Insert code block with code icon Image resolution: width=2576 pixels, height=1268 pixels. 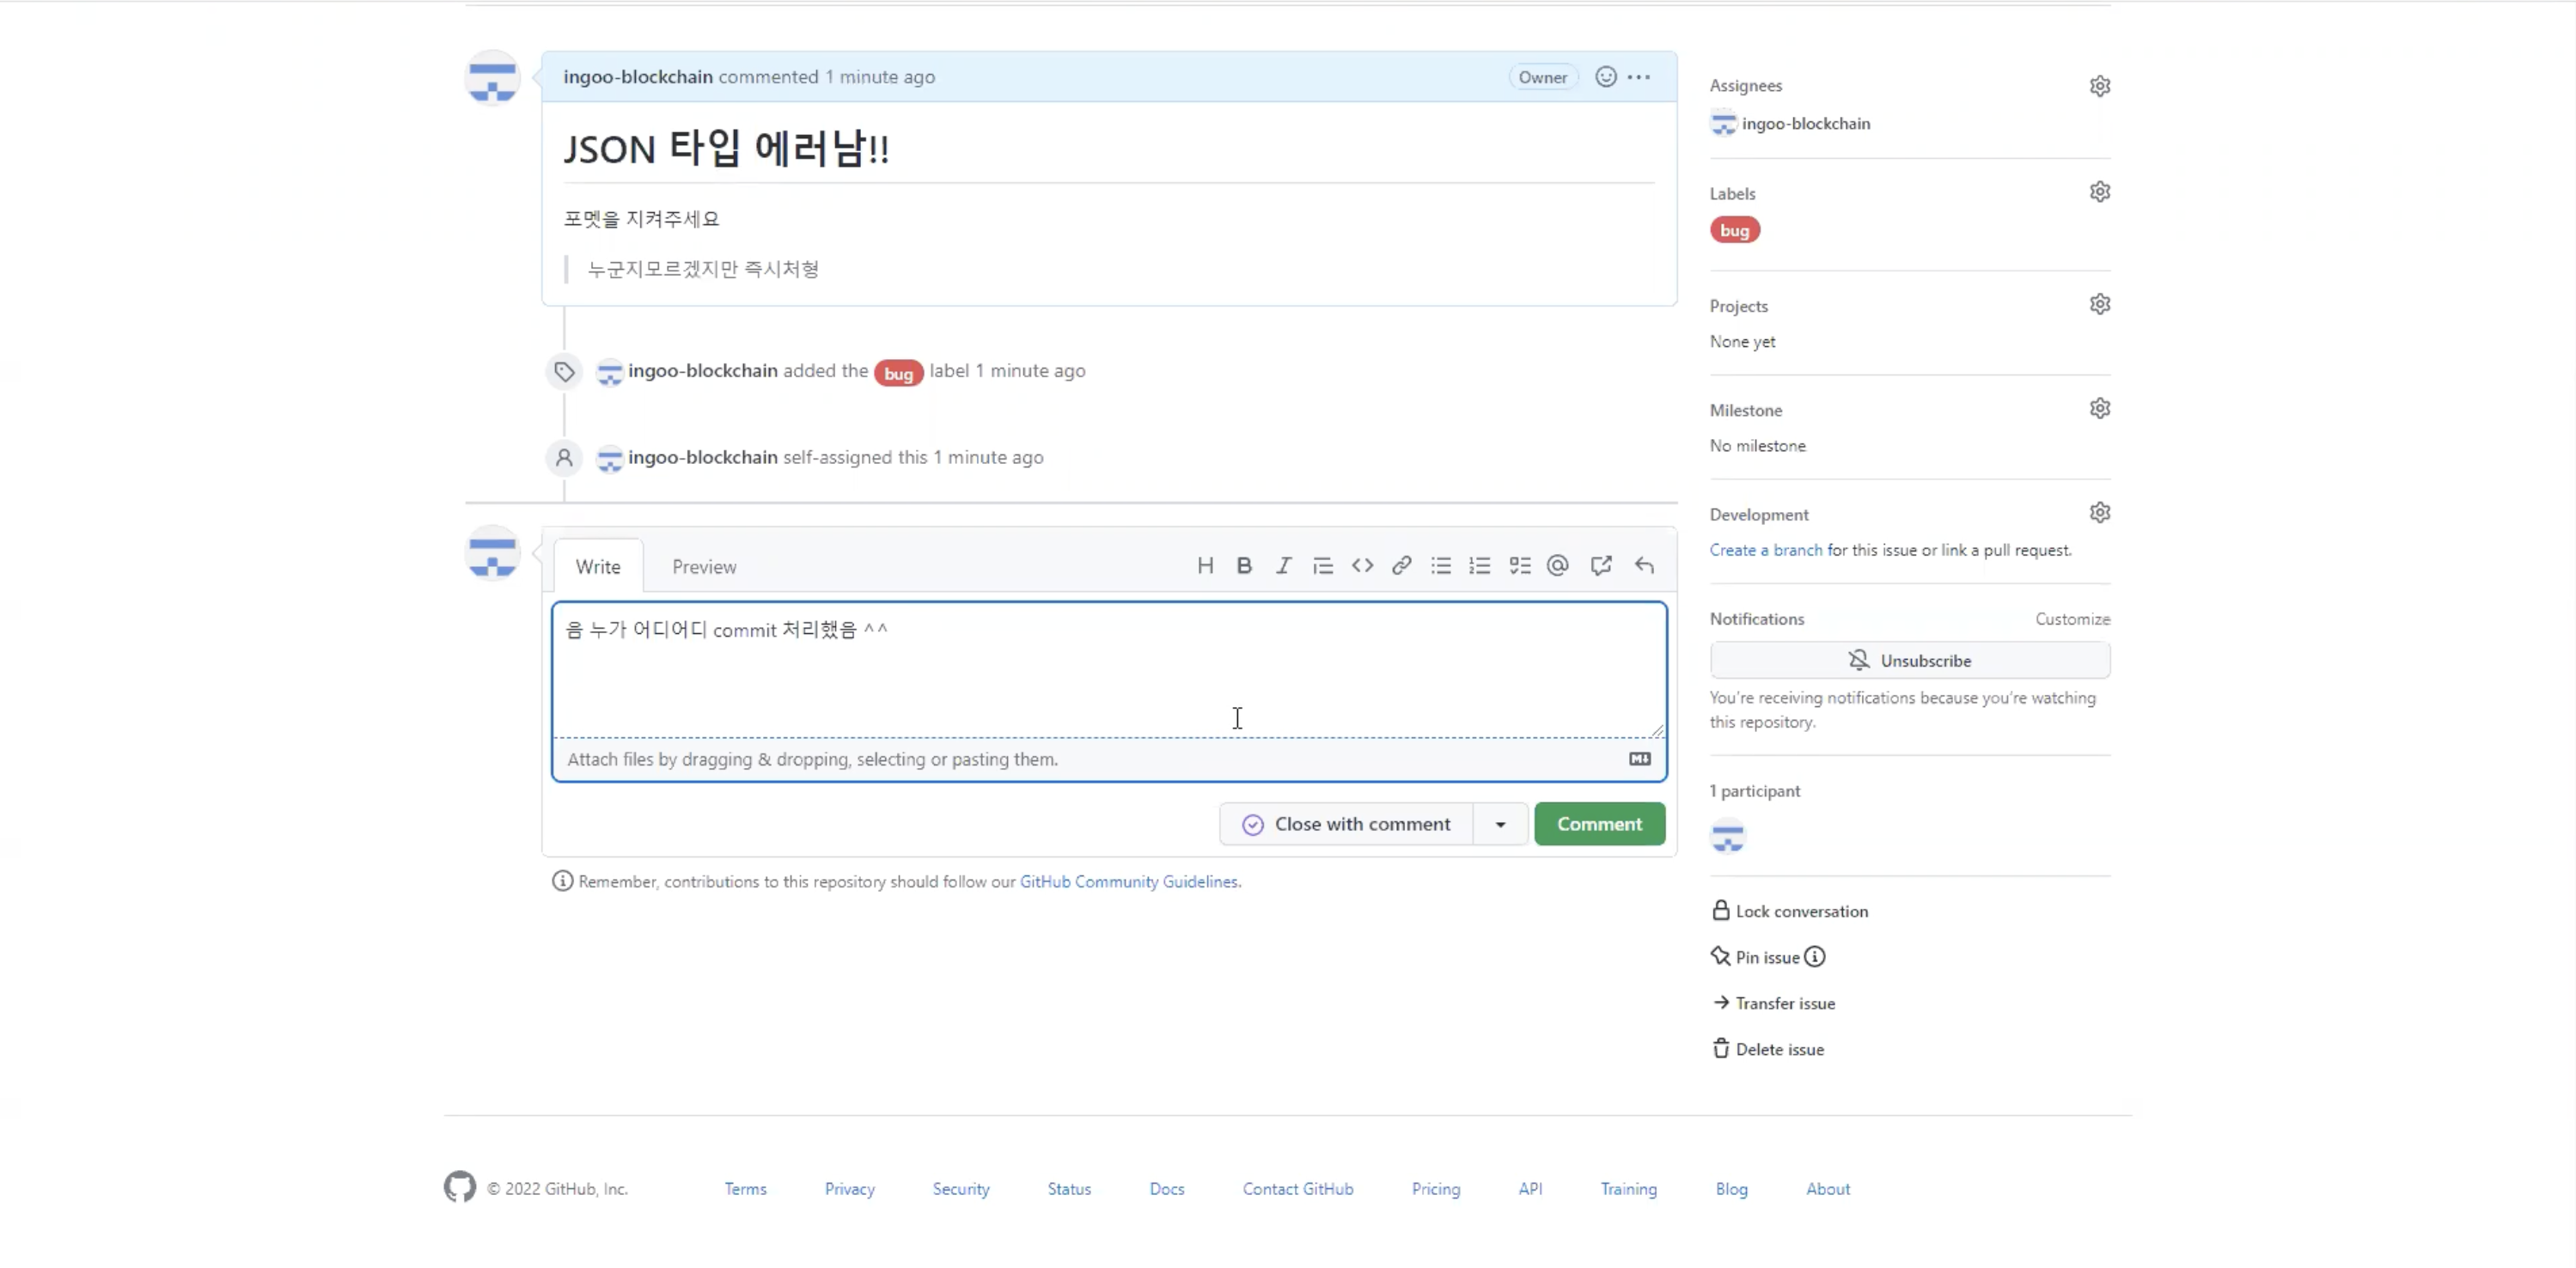(x=1362, y=566)
